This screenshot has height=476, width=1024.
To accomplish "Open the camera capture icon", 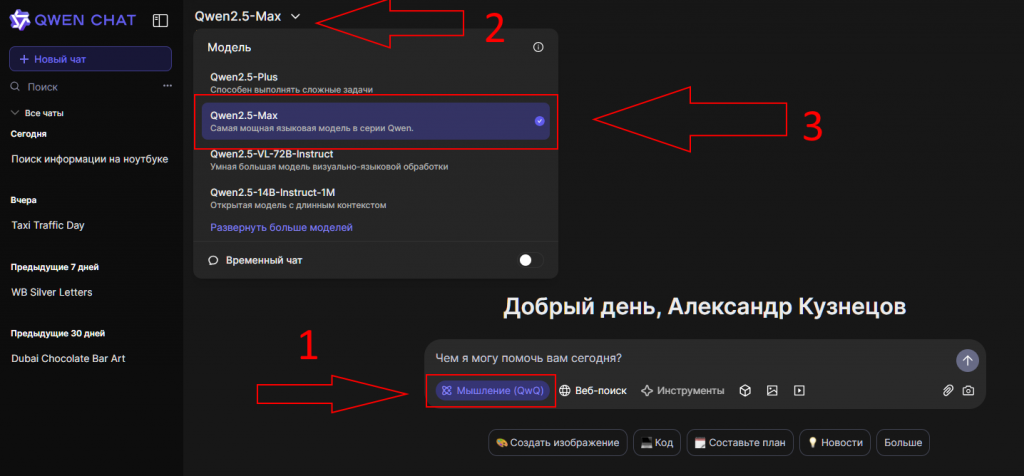I will pos(968,390).
